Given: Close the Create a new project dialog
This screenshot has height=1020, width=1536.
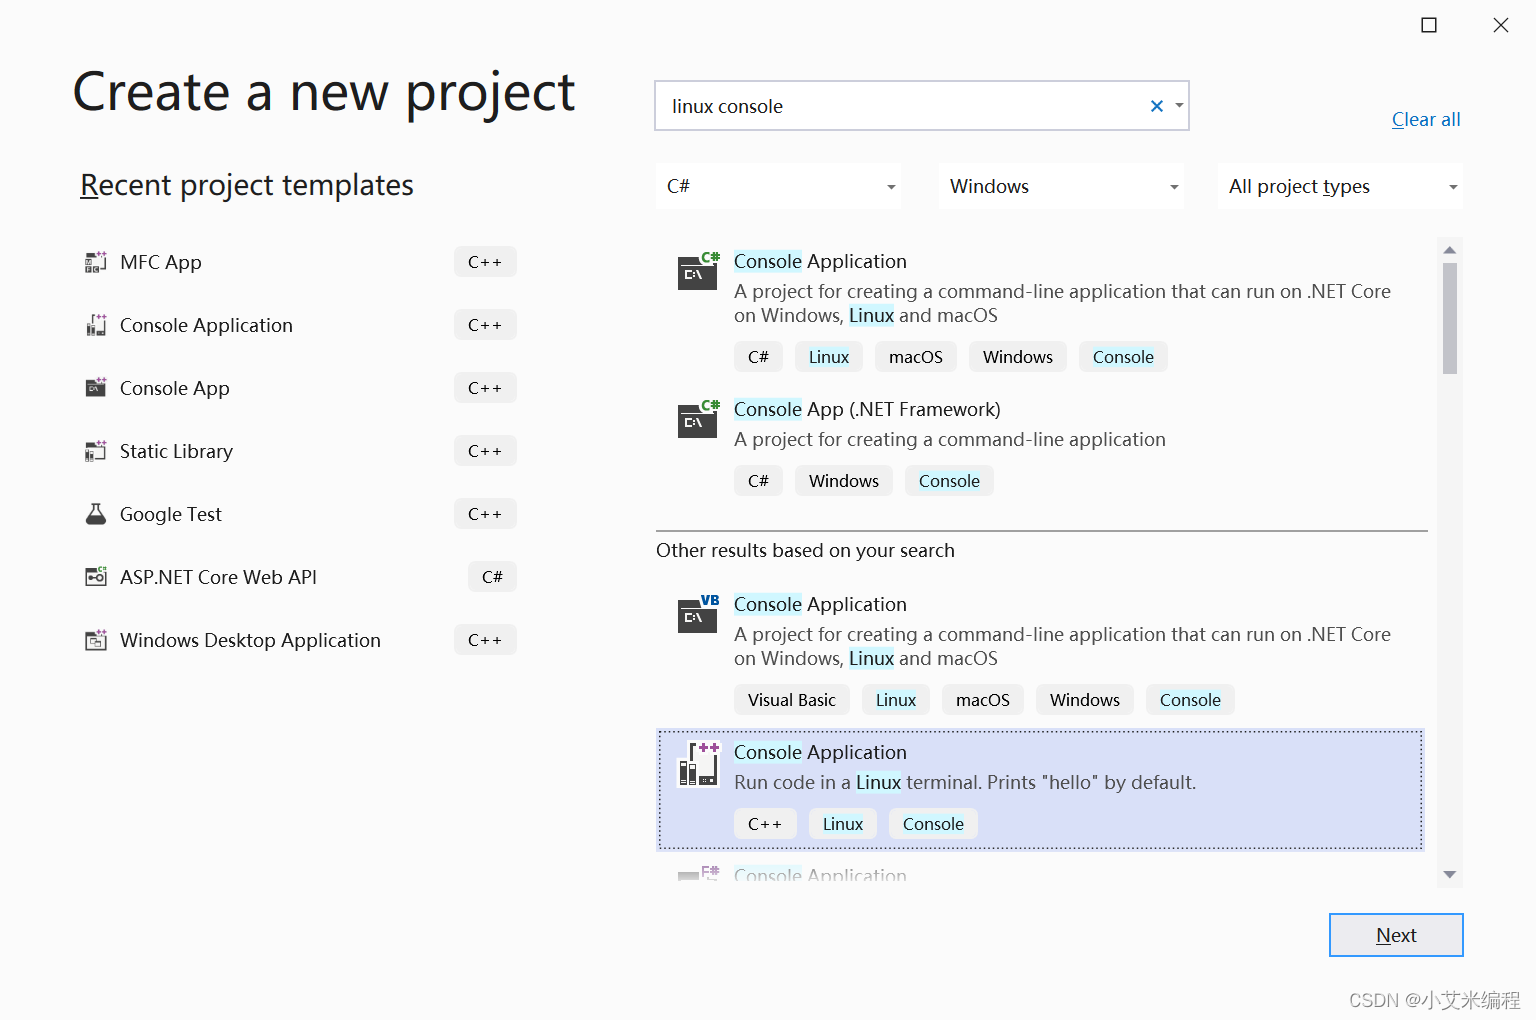Looking at the screenshot, I should pos(1501,25).
